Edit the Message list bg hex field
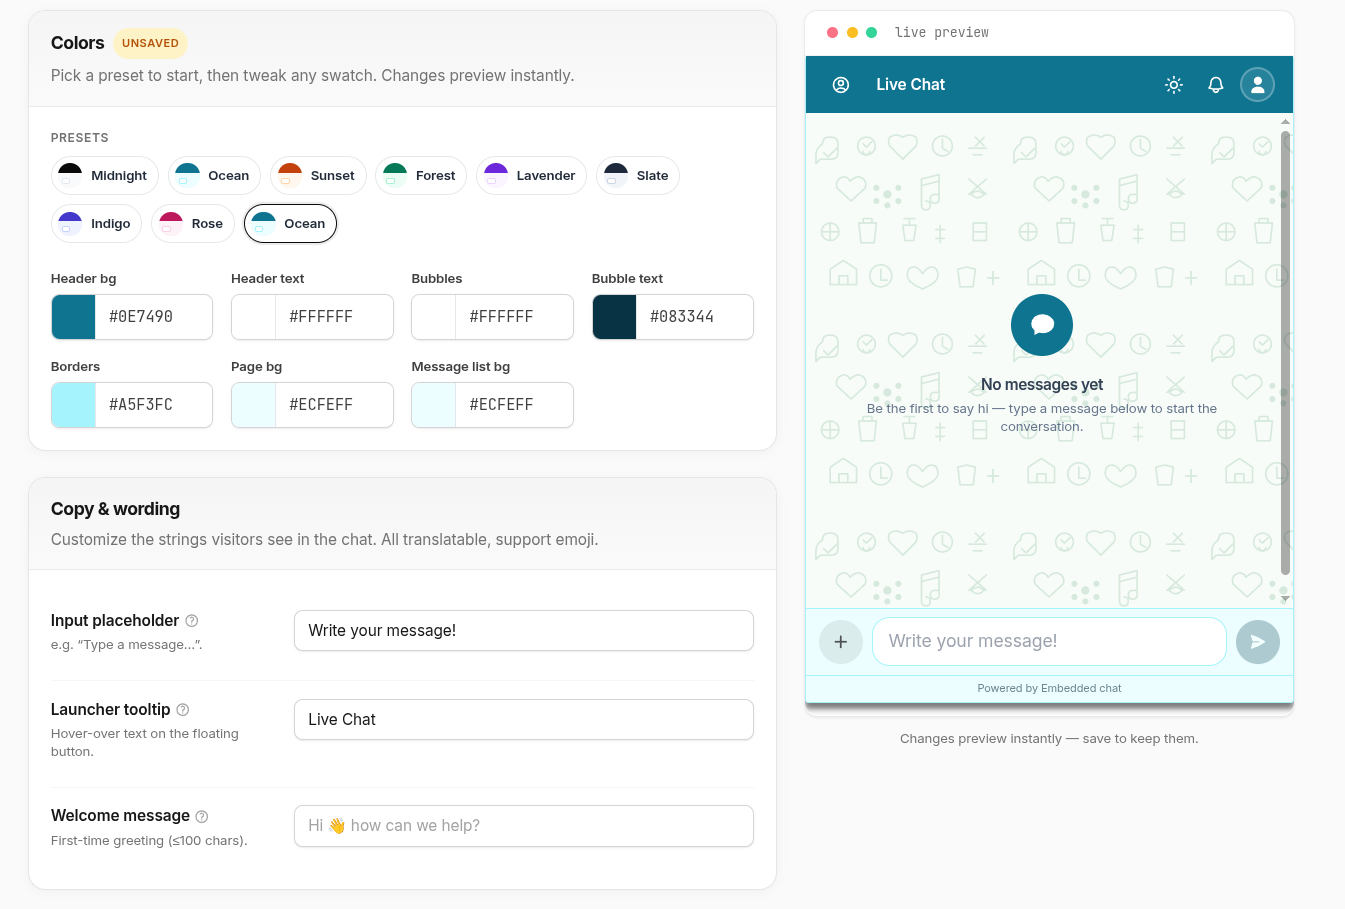Image resolution: width=1345 pixels, height=909 pixels. click(x=514, y=405)
